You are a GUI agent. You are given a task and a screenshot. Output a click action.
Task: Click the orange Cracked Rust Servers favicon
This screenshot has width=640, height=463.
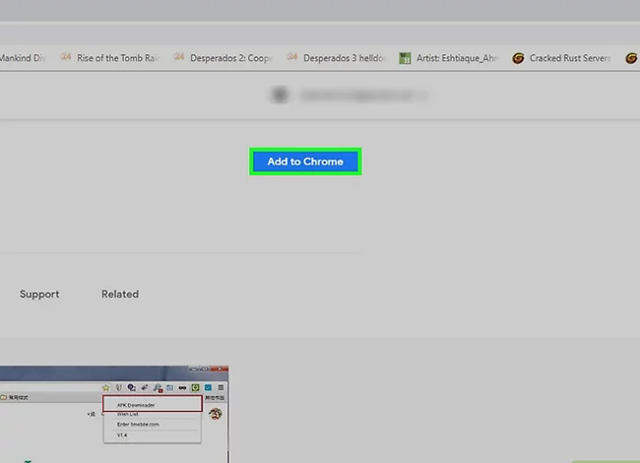(x=518, y=58)
